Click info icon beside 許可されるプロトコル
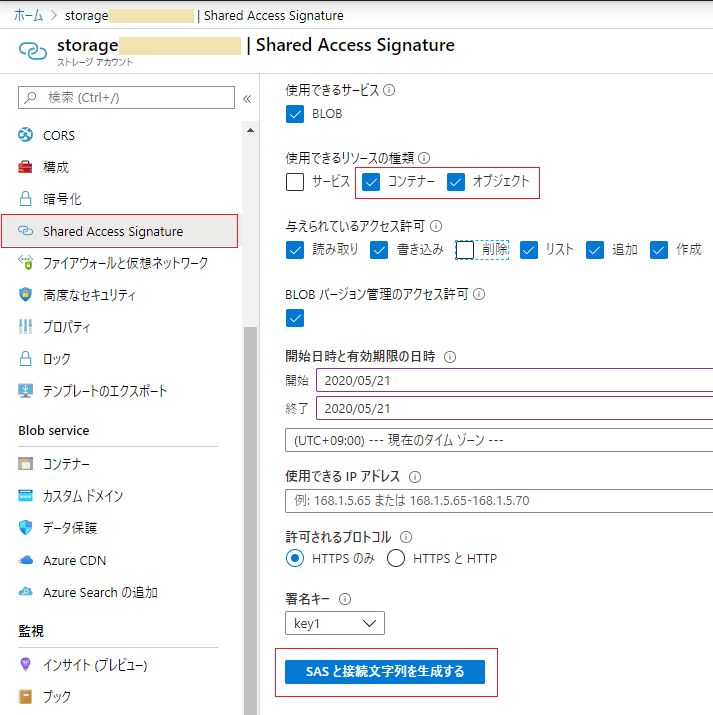The width and height of the screenshot is (713, 715). pyautogui.click(x=406, y=537)
